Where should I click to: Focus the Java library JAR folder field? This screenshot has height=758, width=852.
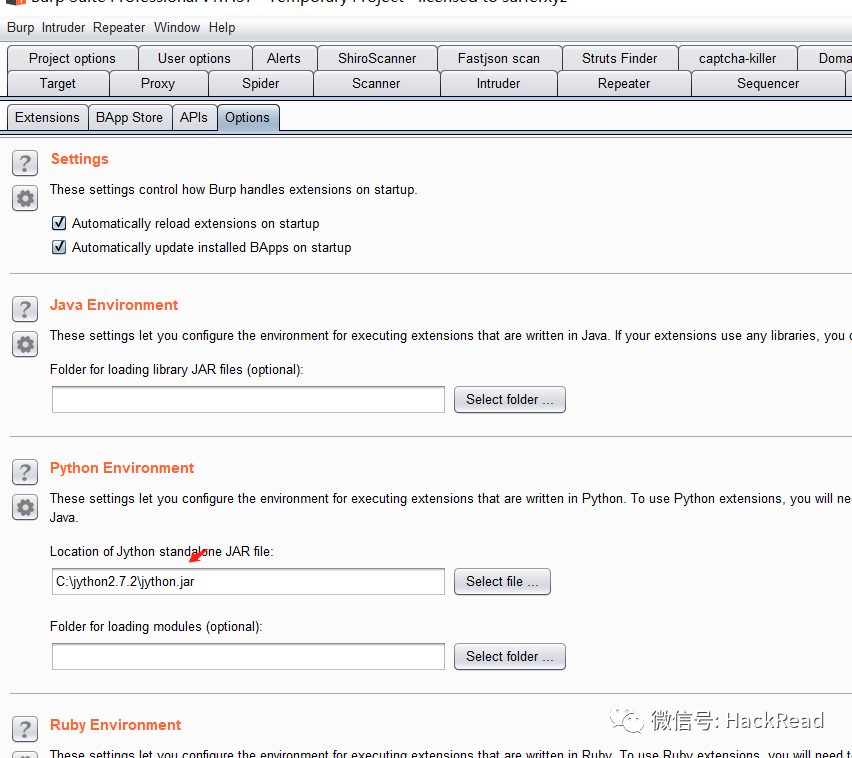click(248, 399)
